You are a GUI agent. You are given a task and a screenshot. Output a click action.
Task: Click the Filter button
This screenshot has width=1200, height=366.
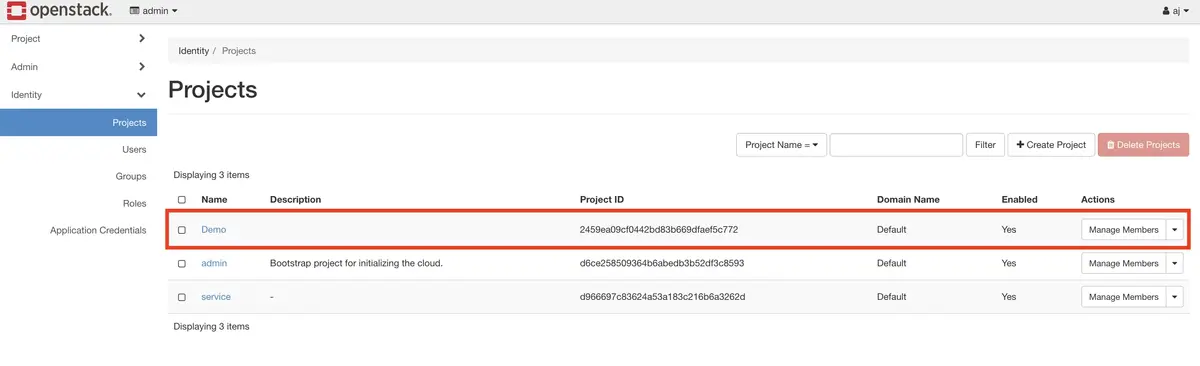point(985,145)
